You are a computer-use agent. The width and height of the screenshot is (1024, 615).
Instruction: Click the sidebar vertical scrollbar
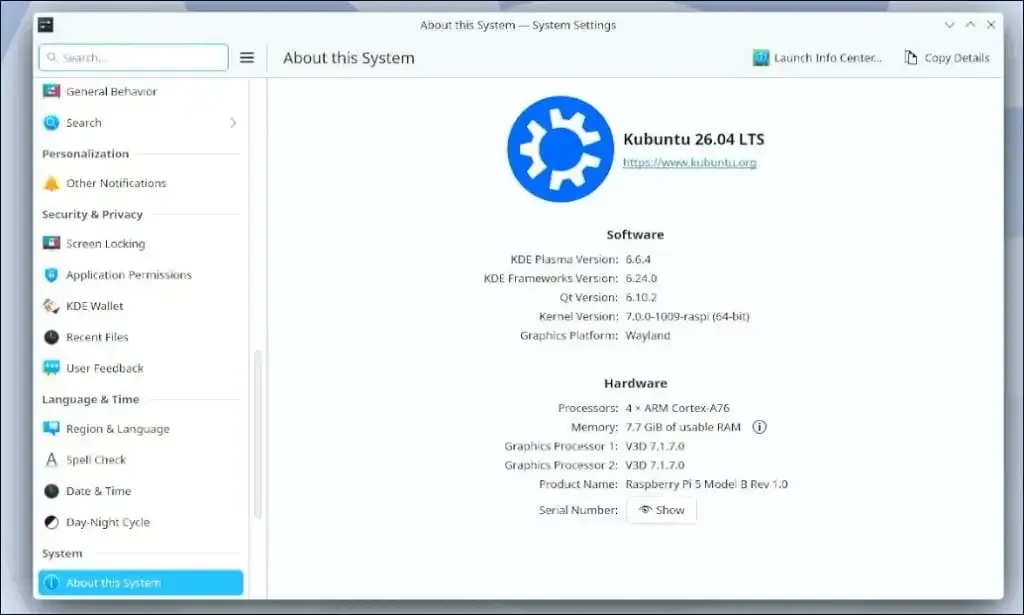click(257, 434)
